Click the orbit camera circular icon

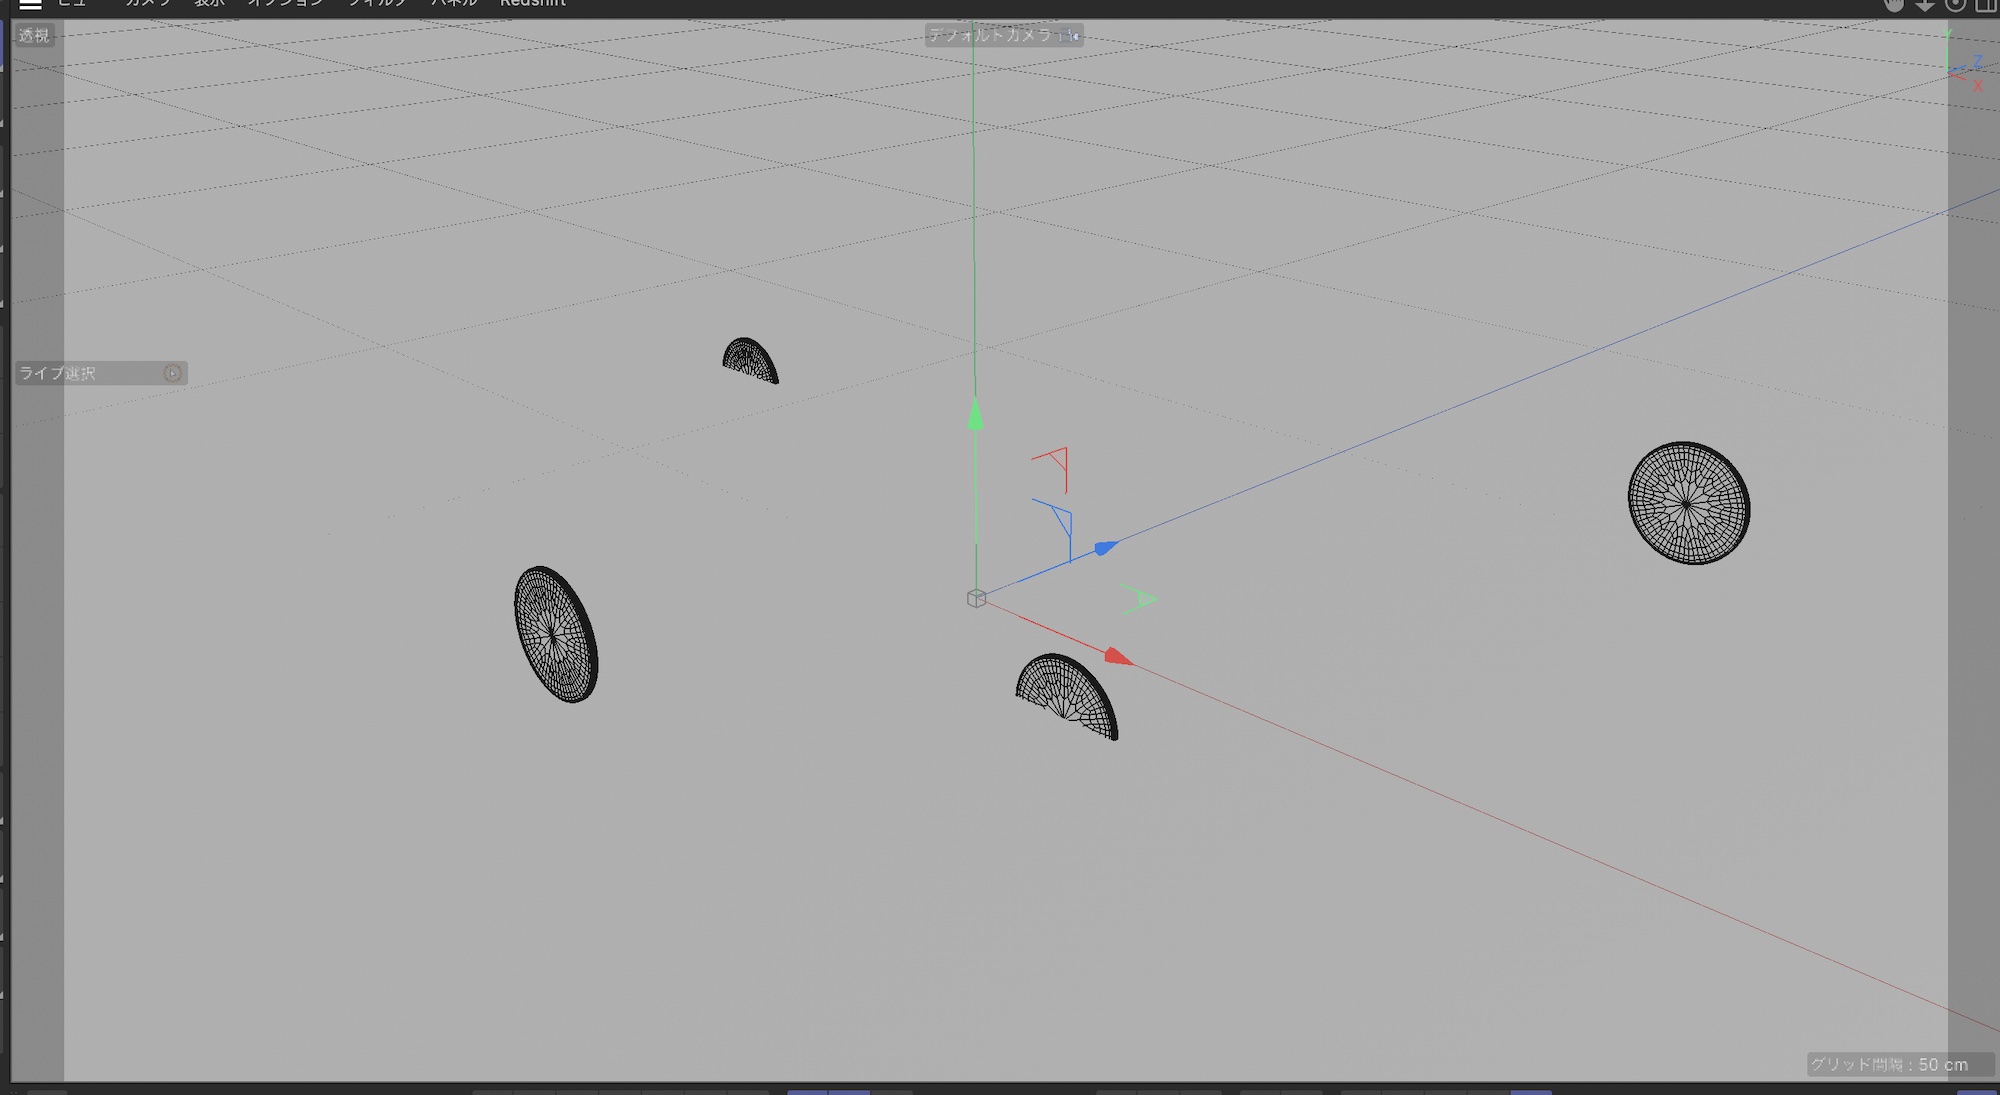coord(1956,4)
